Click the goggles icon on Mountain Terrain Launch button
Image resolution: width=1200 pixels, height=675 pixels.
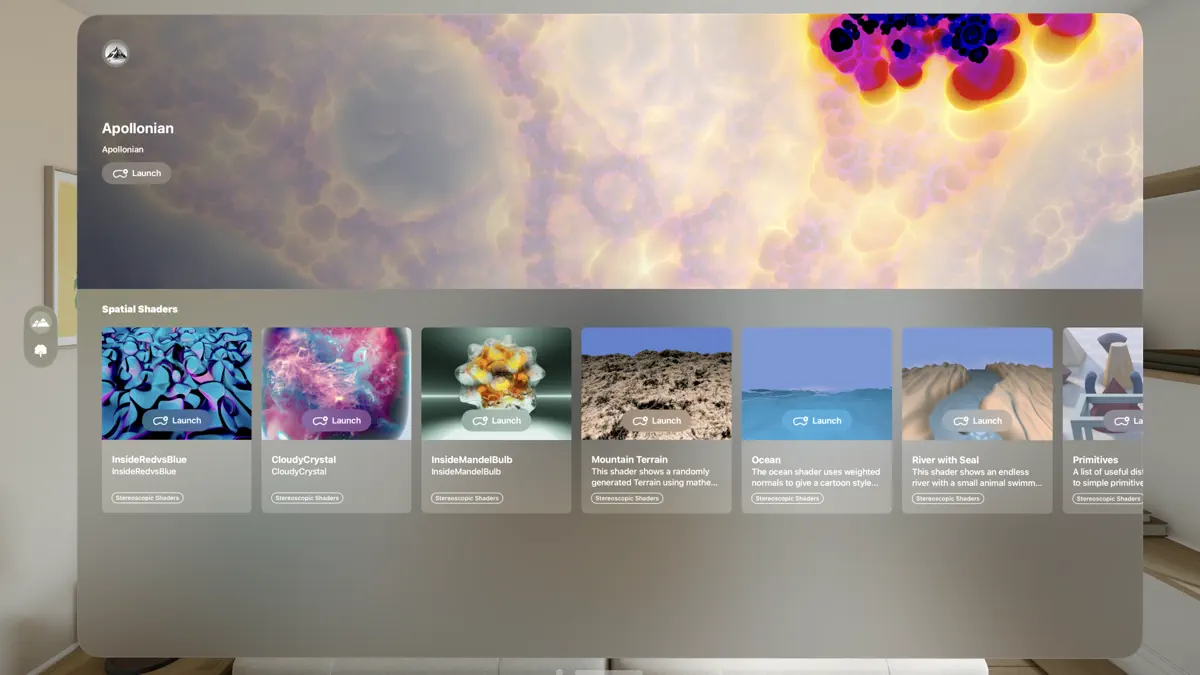tap(640, 421)
